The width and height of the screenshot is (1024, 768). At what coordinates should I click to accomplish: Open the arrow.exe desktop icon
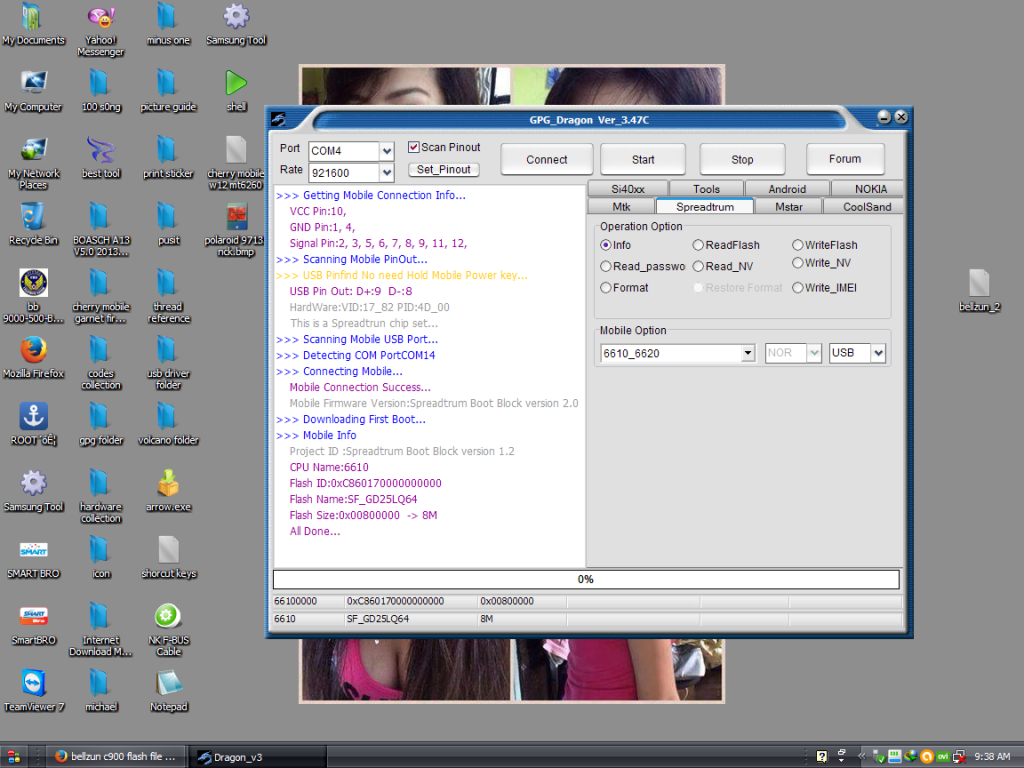(168, 483)
